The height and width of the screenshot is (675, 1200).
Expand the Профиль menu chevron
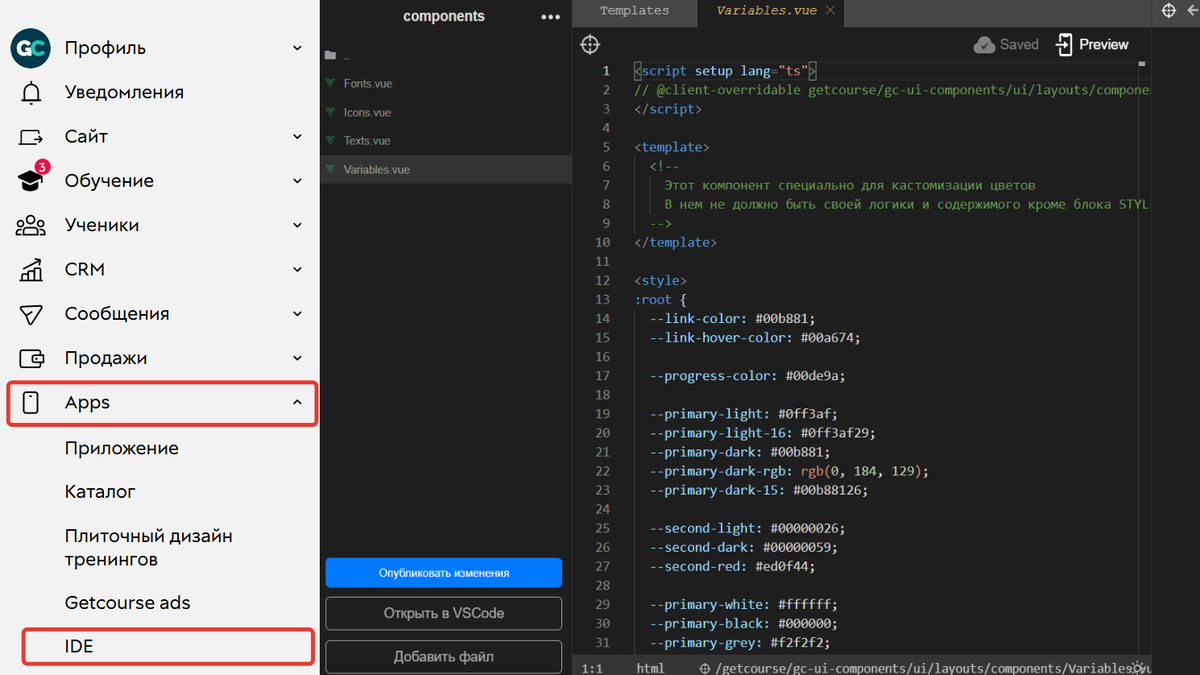pyautogui.click(x=297, y=48)
